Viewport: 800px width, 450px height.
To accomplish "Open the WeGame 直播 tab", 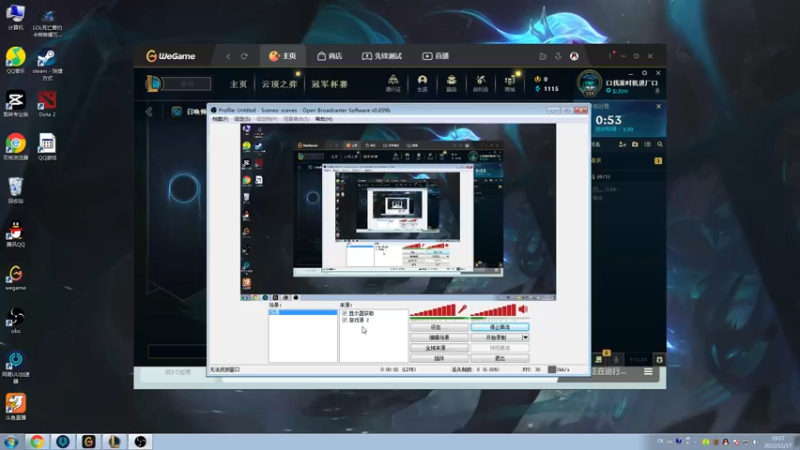I will [435, 56].
